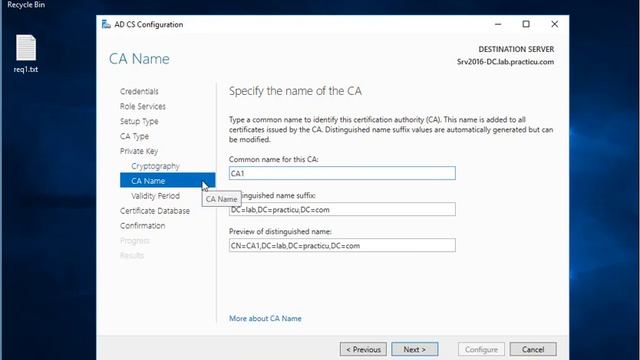Viewport: 640px width, 360px height.
Task: Close the AD CS Configuration window
Action: pyautogui.click(x=554, y=24)
